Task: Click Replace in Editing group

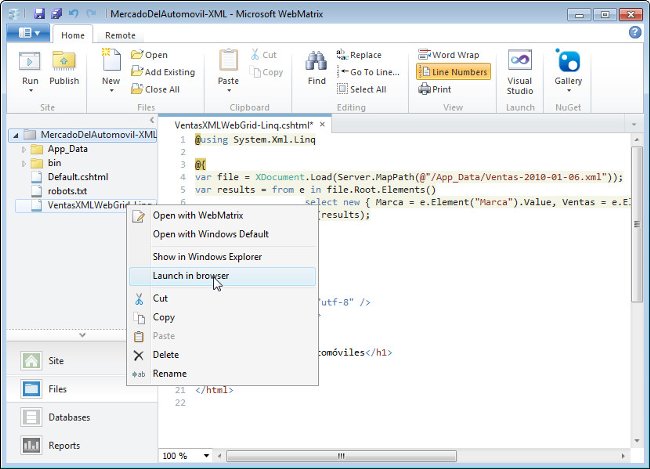Action: pyautogui.click(x=359, y=55)
